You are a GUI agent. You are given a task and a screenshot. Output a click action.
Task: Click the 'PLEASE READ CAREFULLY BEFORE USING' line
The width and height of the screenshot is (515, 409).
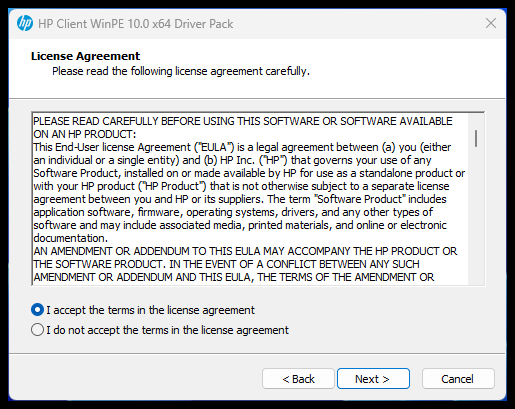[x=243, y=121]
